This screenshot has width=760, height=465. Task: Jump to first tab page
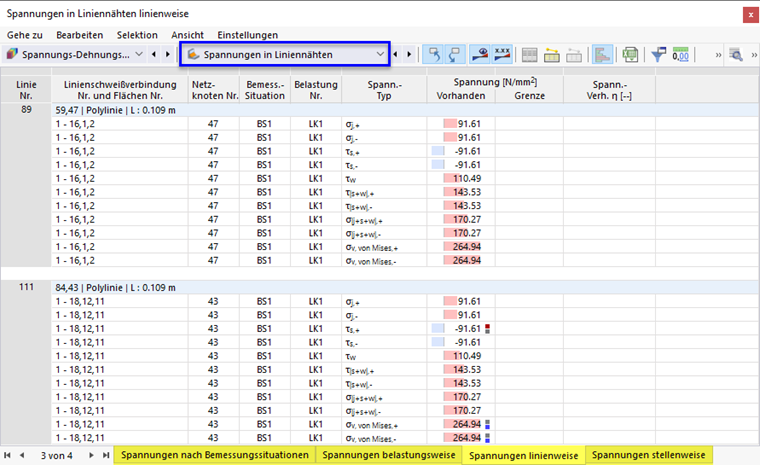point(7,455)
